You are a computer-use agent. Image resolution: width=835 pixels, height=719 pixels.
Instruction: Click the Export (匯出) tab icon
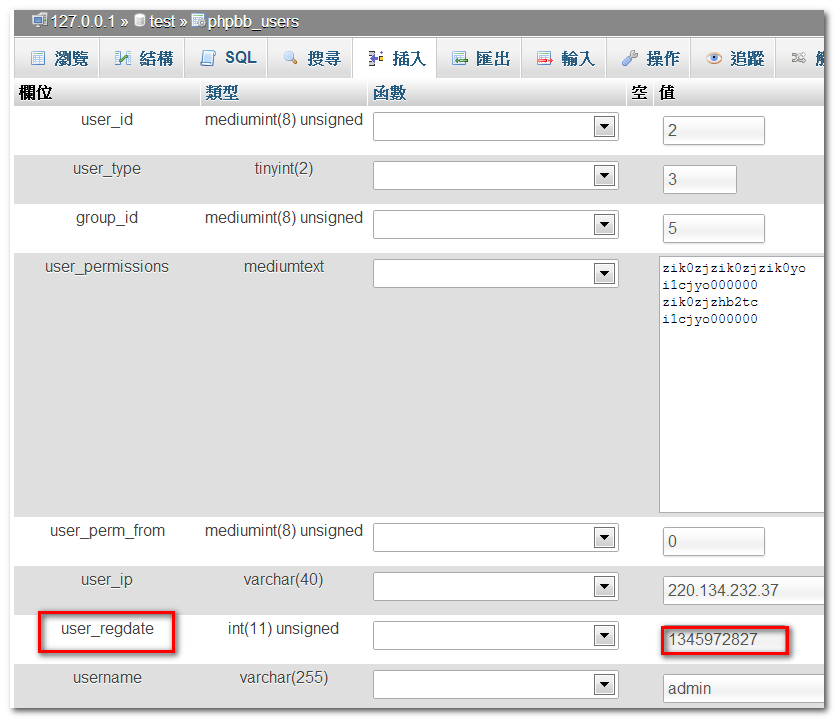point(460,59)
